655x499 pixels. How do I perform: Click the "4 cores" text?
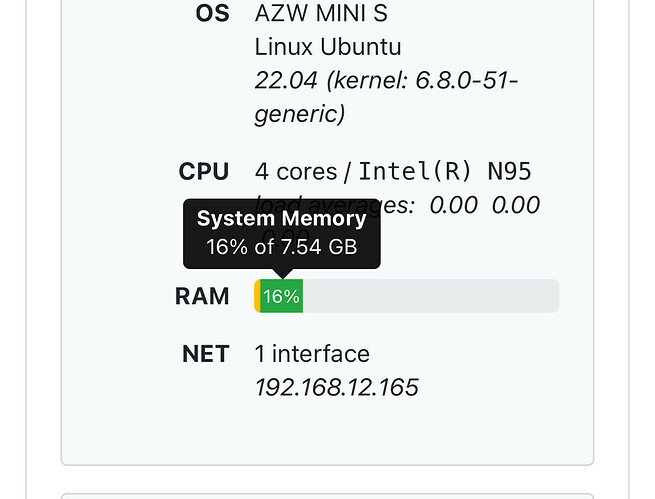(x=296, y=171)
